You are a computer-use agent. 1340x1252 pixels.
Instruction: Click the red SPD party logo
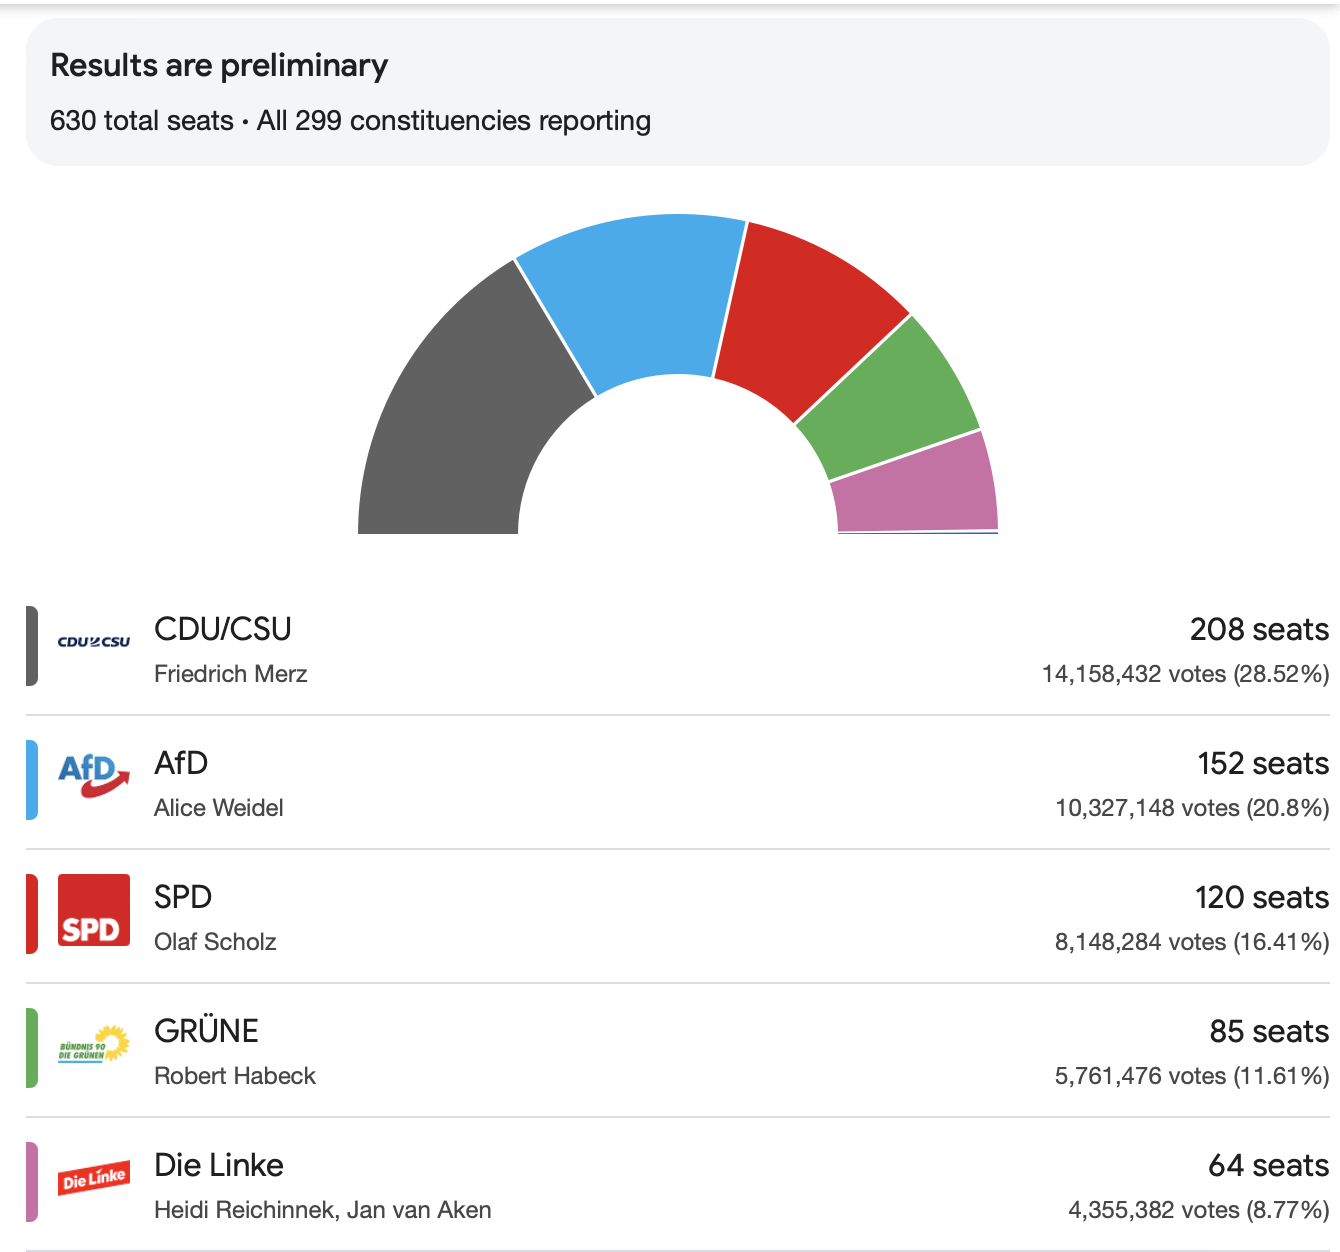click(93, 910)
